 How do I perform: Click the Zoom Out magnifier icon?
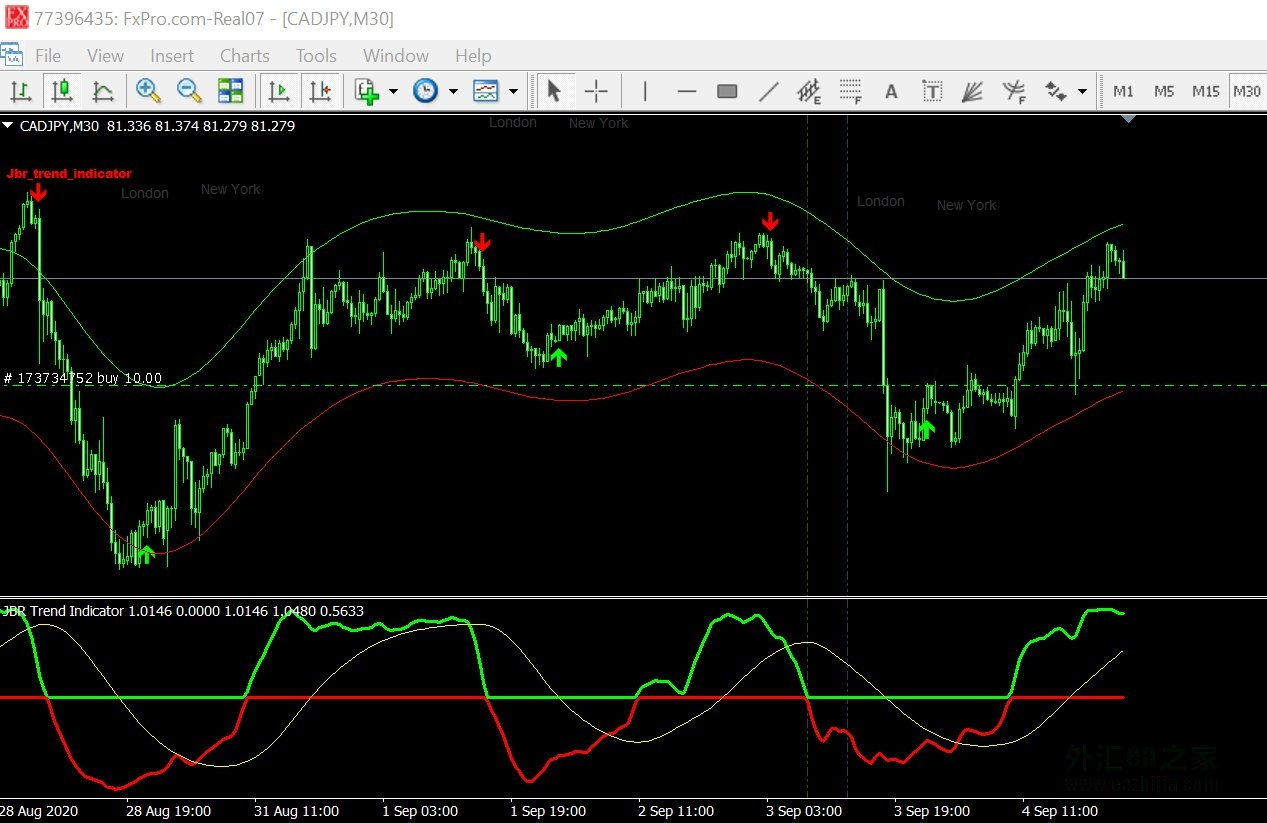189,91
